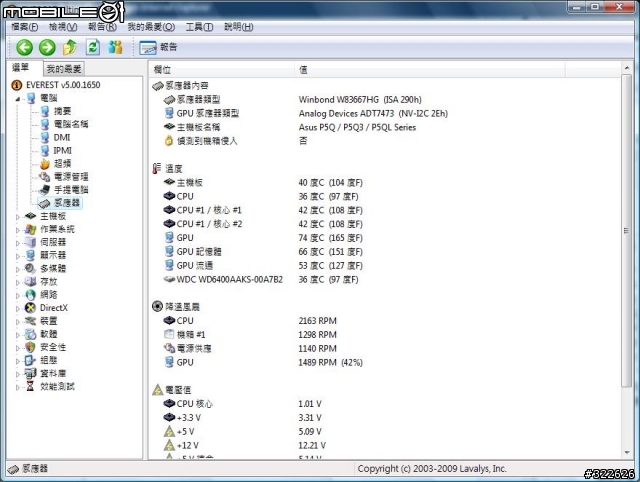Select 電腦名稱 in the tree
640x482 pixels.
pos(71,124)
